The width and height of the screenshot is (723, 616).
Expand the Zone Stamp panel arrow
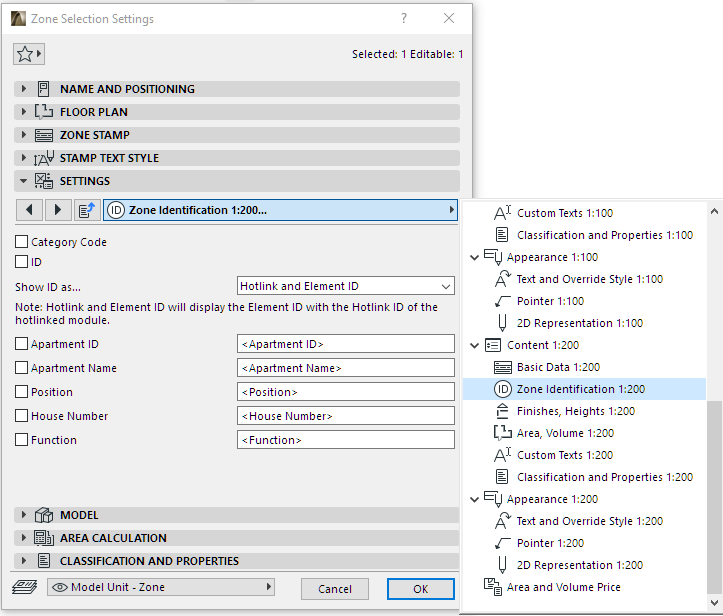(24, 135)
